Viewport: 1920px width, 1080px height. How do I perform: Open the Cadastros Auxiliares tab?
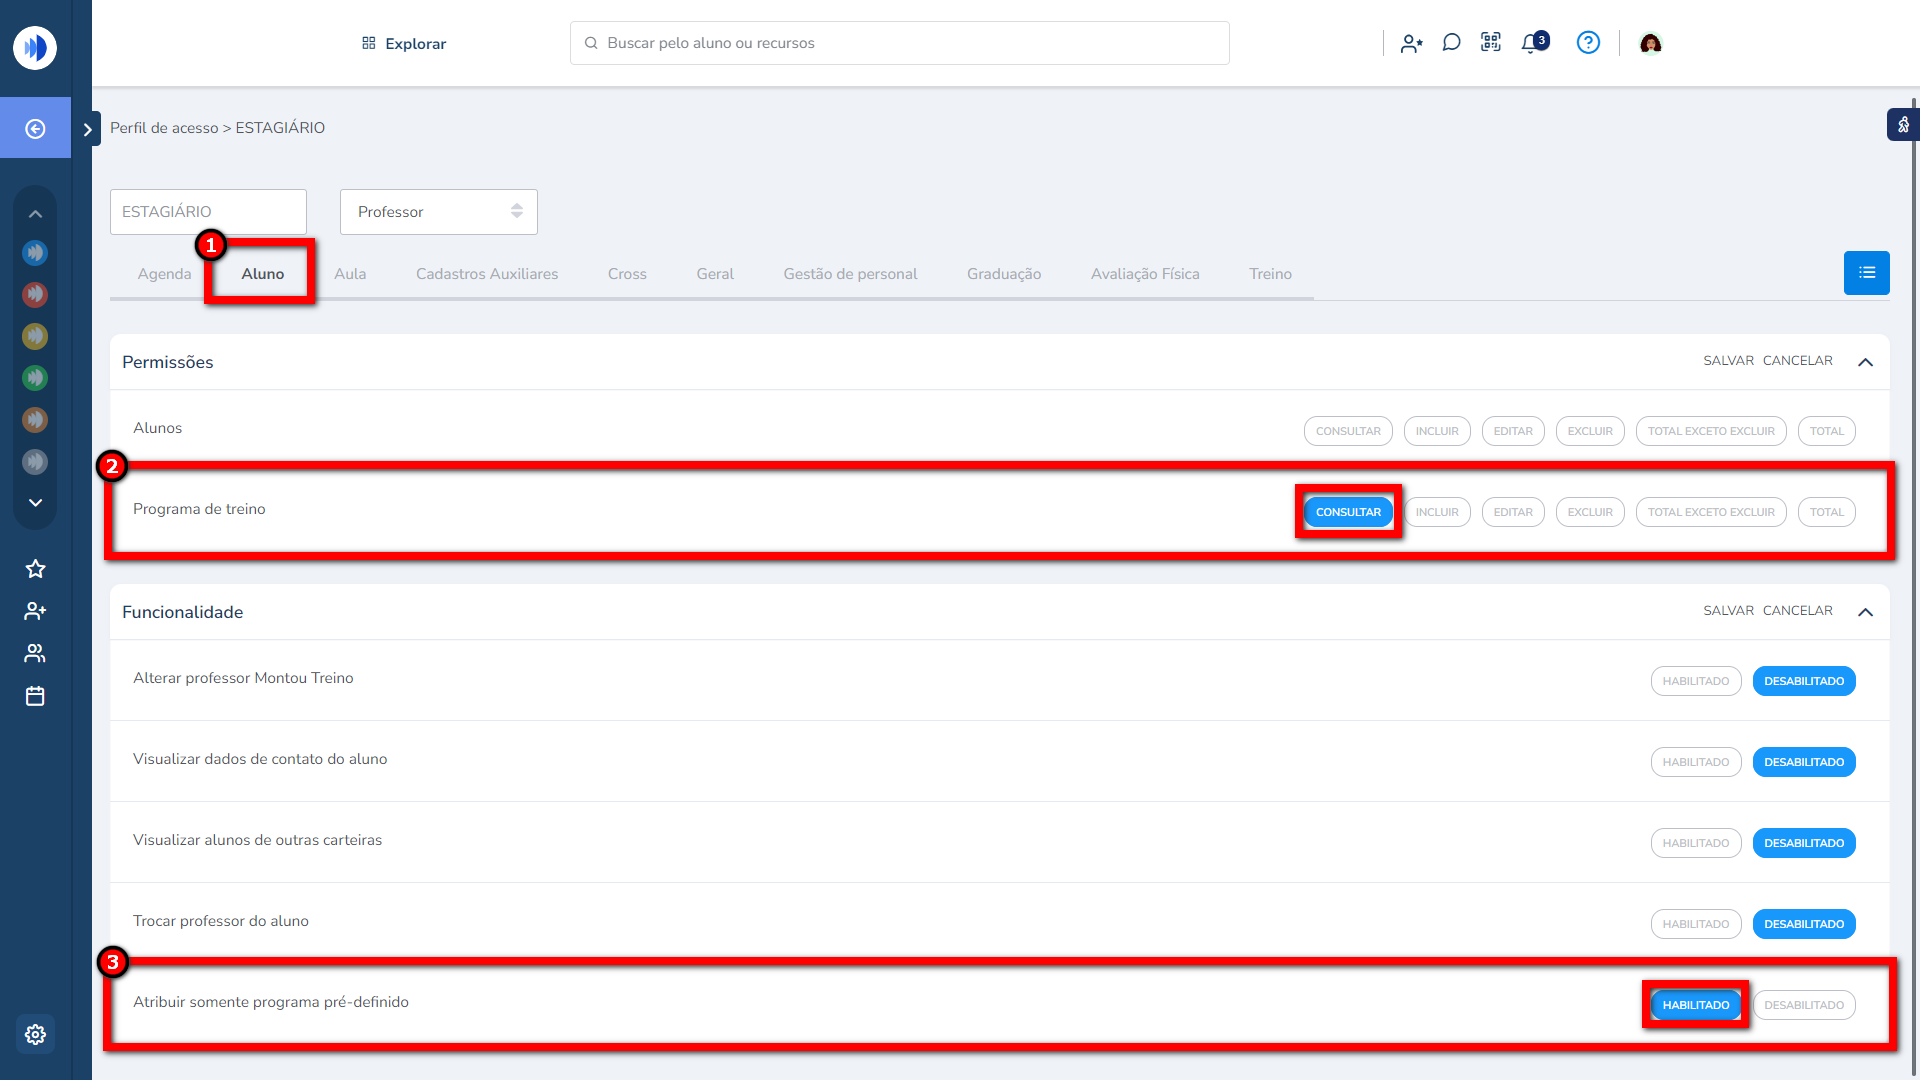point(486,274)
